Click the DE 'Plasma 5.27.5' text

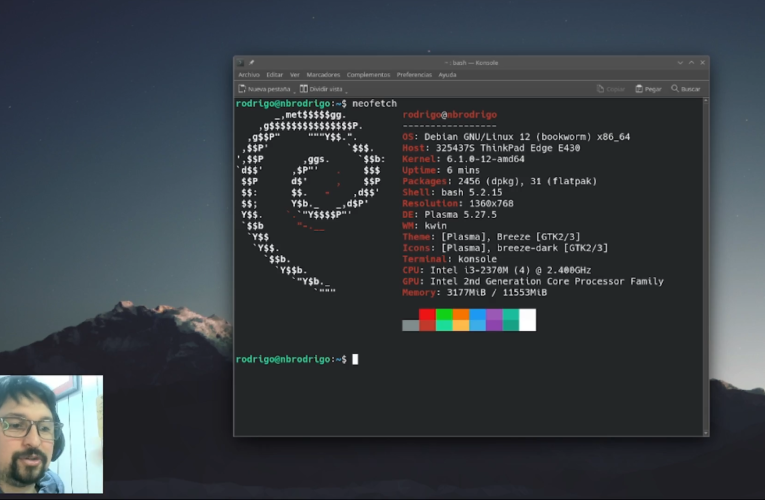pos(461,215)
